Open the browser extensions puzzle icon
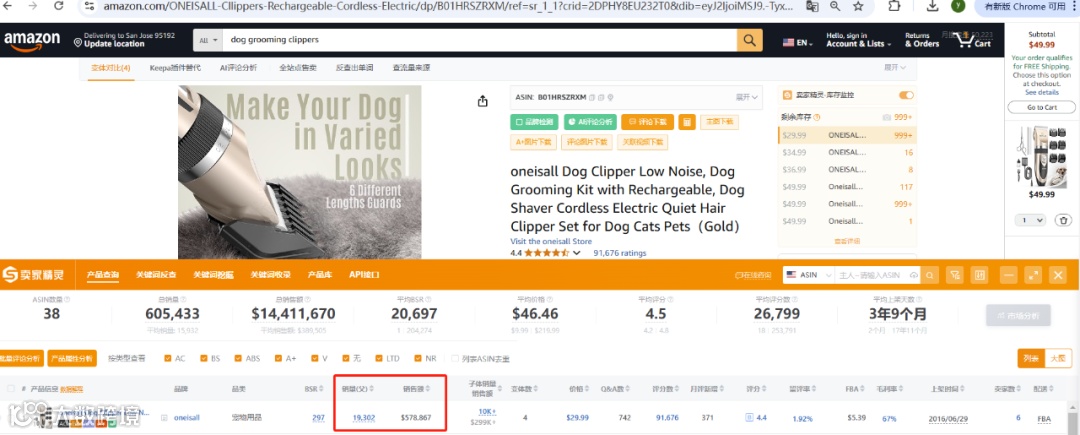This screenshot has width=1080, height=435. (x=893, y=6)
